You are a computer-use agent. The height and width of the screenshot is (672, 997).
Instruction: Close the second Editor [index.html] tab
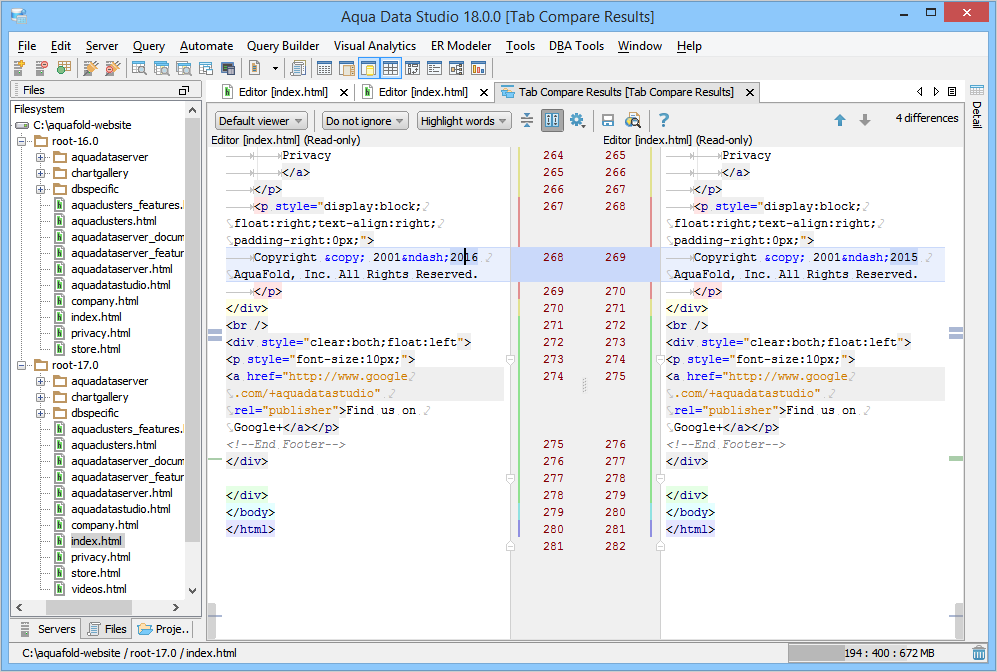[484, 92]
